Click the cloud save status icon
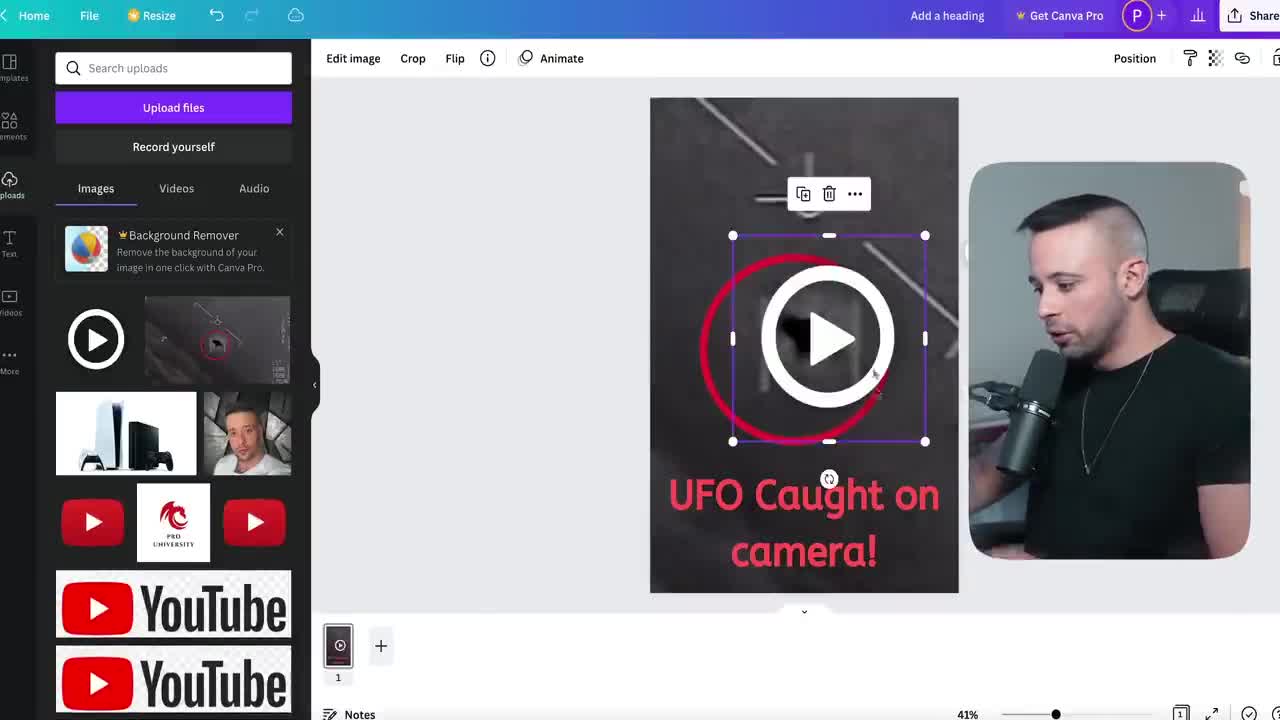Image resolution: width=1280 pixels, height=720 pixels. click(296, 15)
